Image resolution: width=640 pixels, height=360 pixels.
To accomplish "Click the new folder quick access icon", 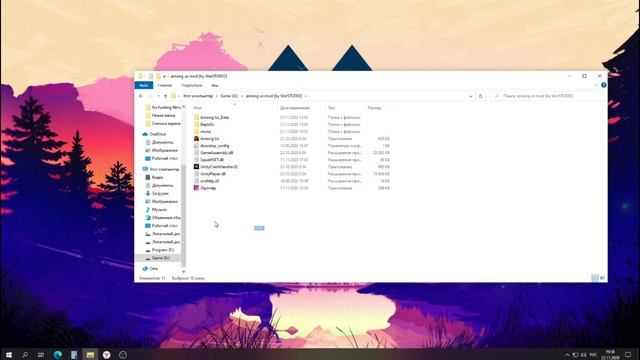I will click(x=158, y=76).
